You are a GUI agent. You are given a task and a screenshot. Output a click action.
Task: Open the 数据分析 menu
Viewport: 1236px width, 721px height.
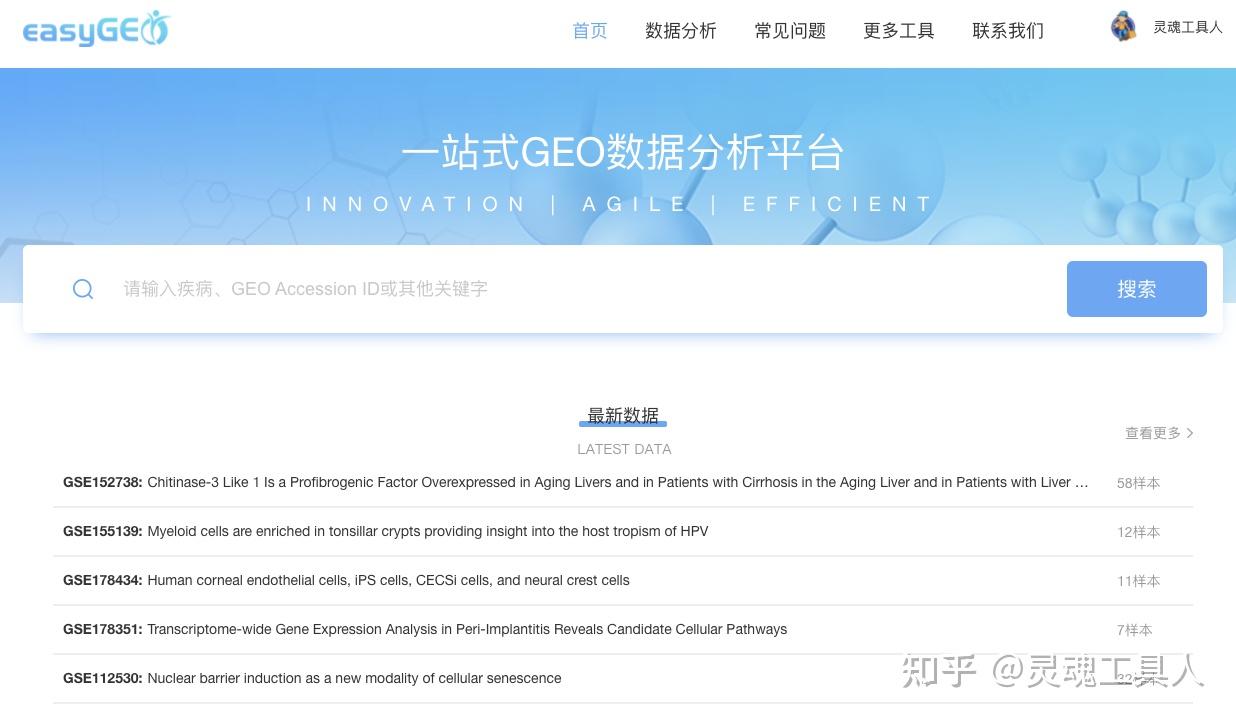(681, 31)
